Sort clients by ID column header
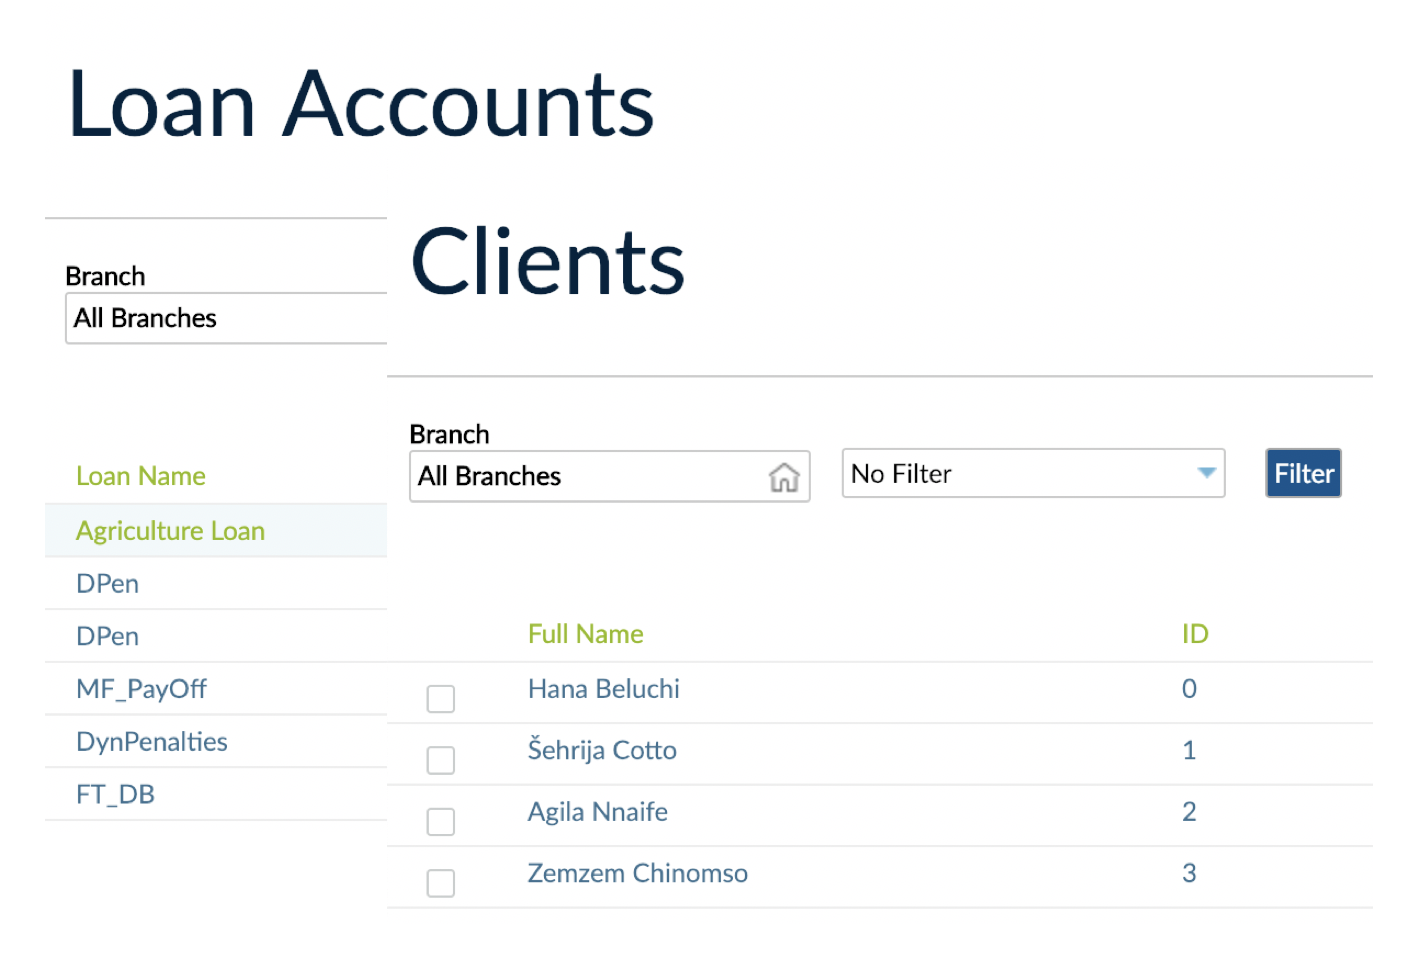This screenshot has width=1418, height=958. coord(1194,634)
